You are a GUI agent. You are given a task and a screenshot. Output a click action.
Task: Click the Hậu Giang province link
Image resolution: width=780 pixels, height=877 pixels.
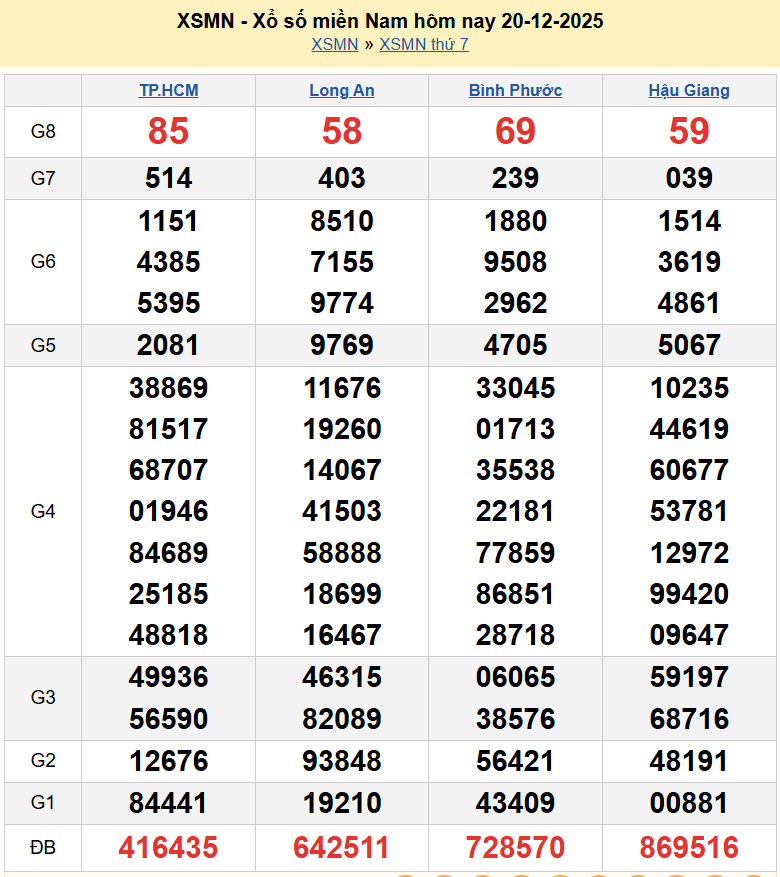click(689, 90)
